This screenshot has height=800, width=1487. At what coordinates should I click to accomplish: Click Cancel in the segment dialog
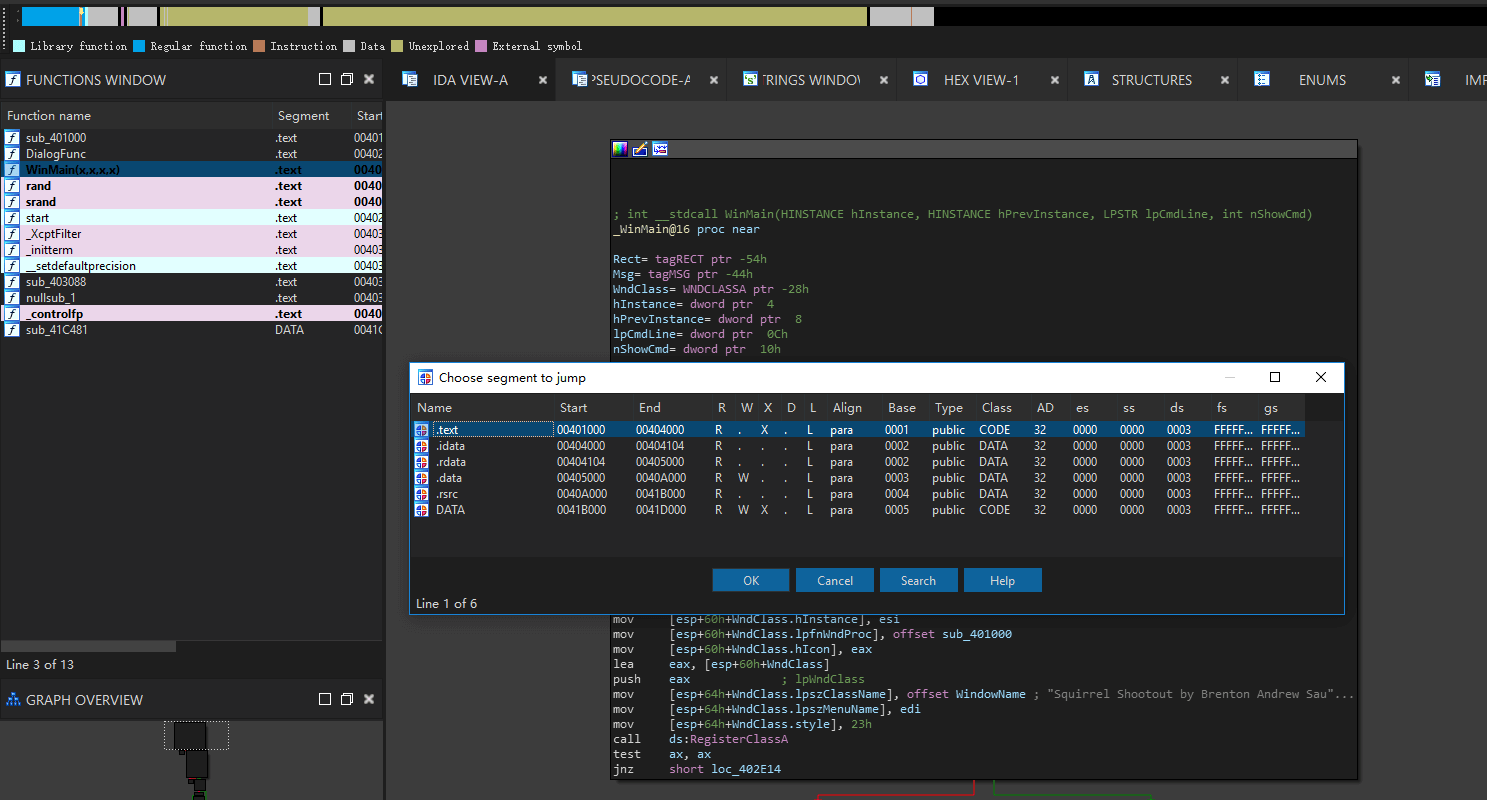pyautogui.click(x=835, y=581)
